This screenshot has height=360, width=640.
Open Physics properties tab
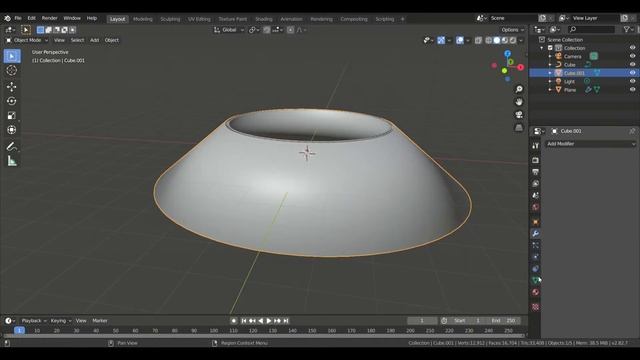tap(536, 257)
